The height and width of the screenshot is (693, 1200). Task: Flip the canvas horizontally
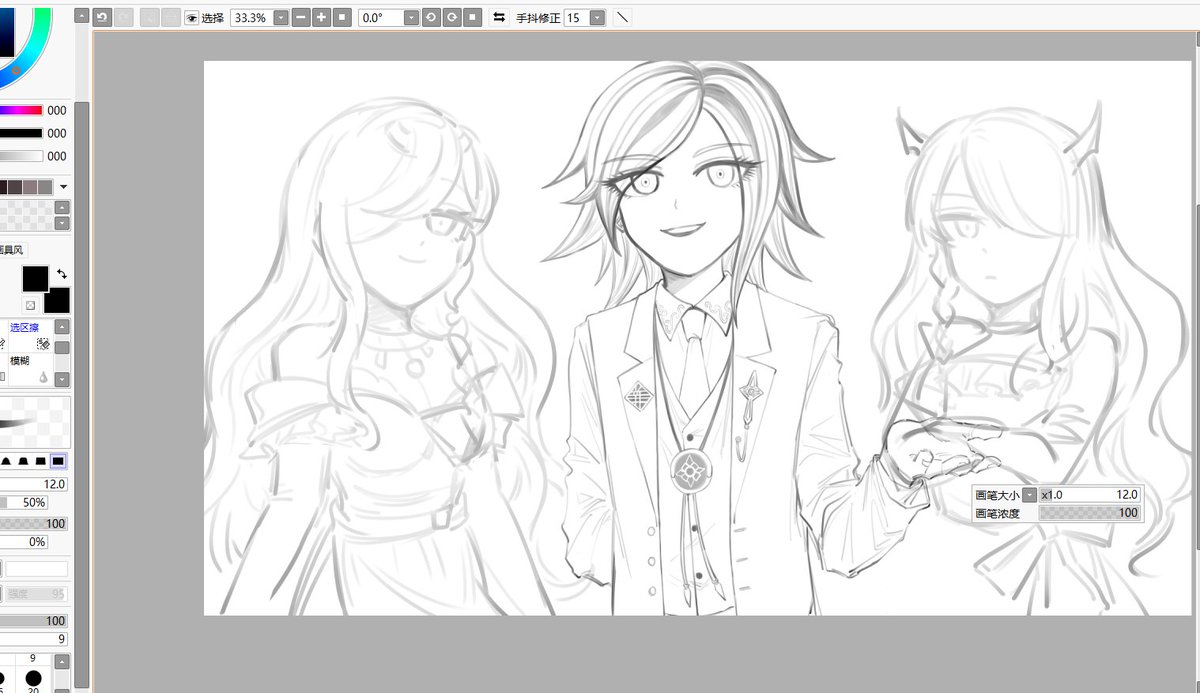coord(499,18)
